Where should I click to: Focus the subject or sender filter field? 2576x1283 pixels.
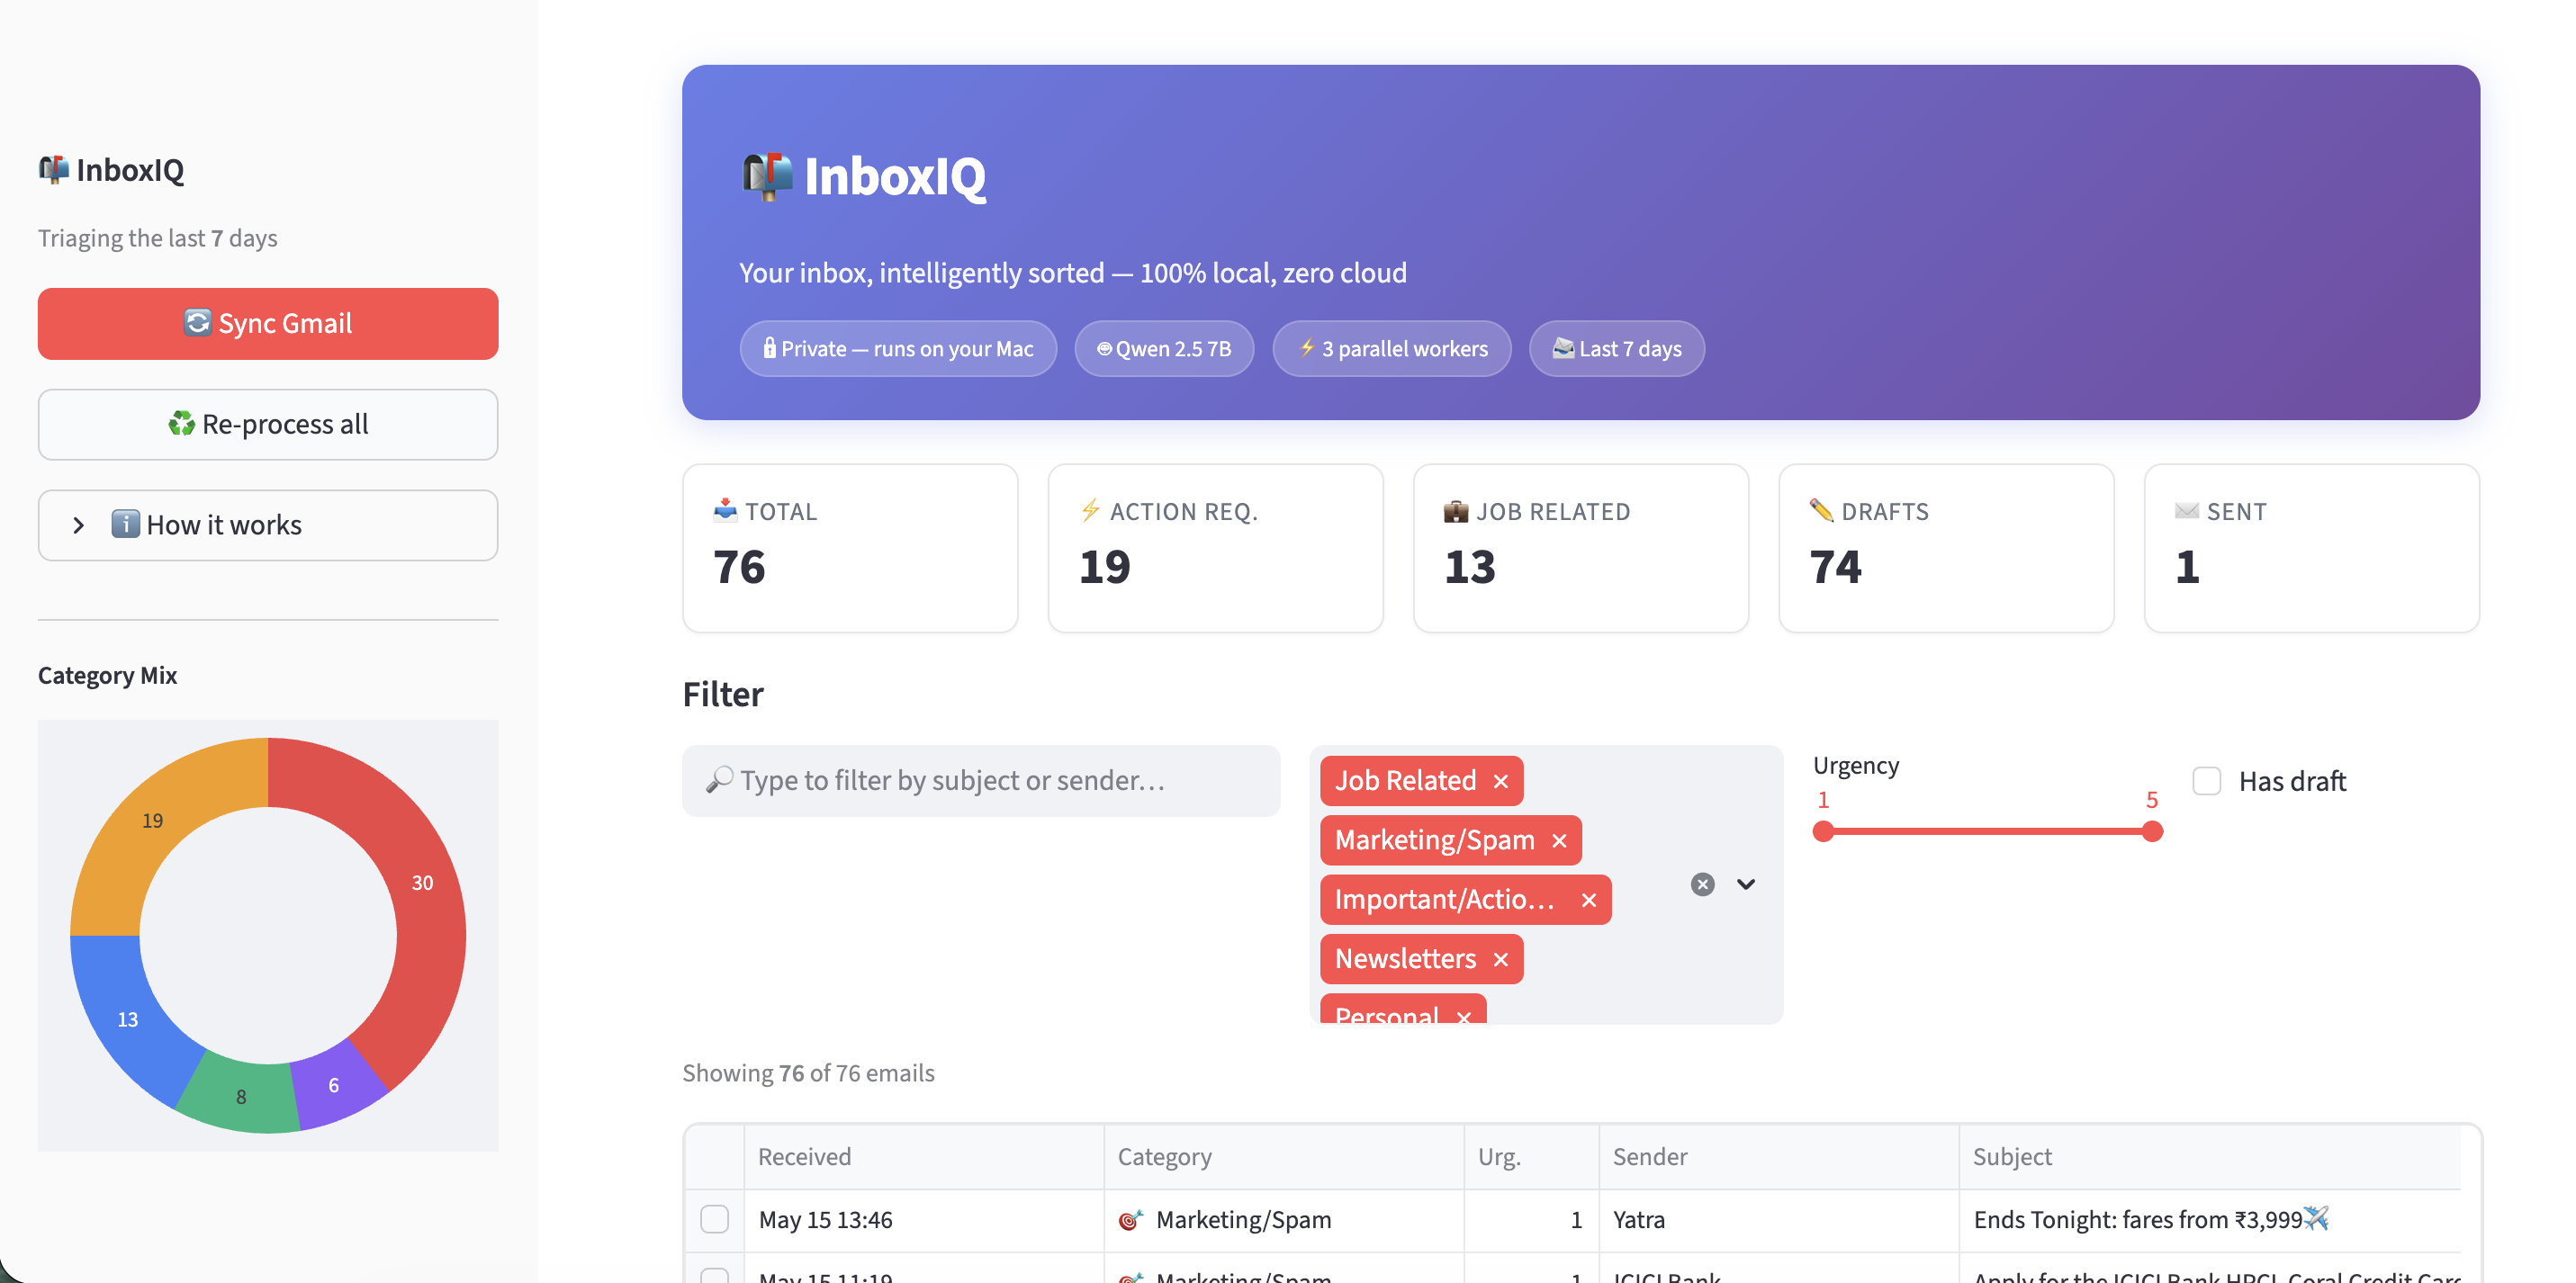(x=981, y=780)
